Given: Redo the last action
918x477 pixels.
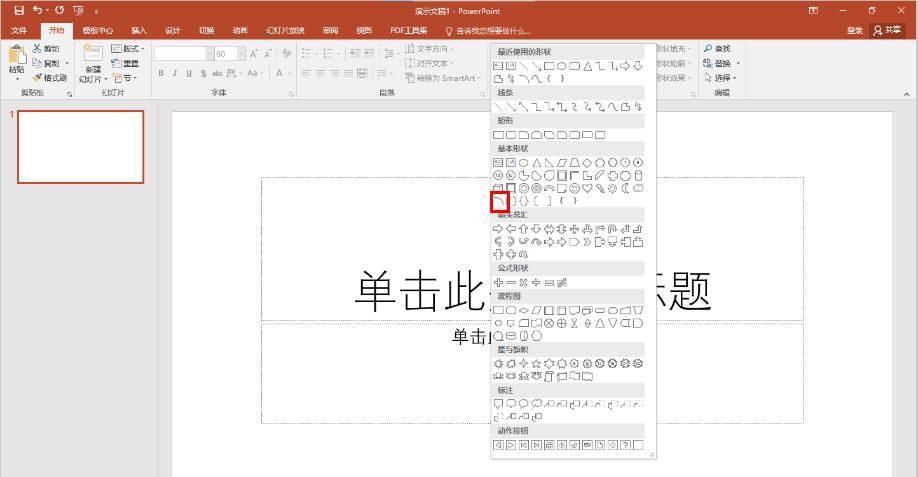Looking at the screenshot, I should coord(59,11).
